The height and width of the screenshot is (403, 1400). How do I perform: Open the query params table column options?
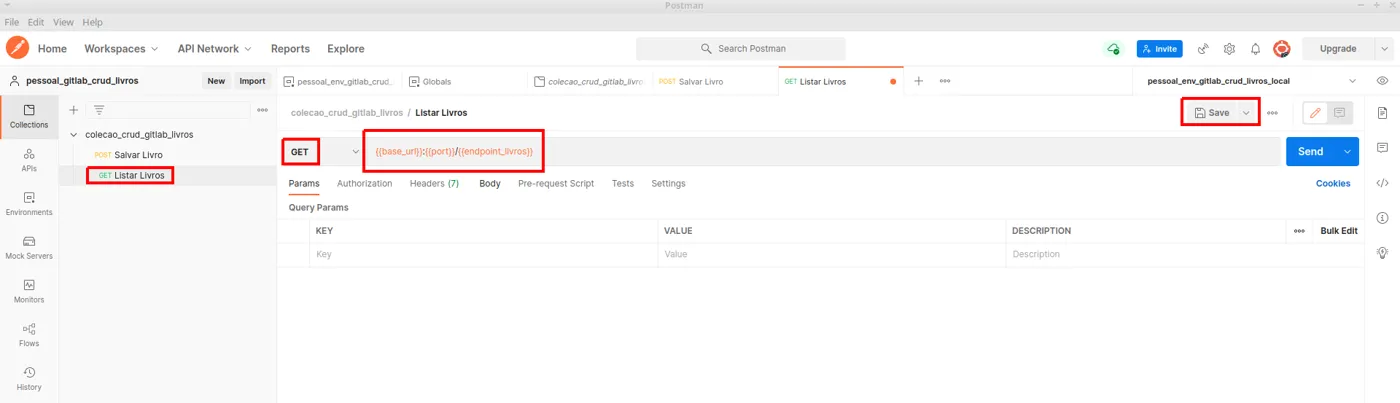(1299, 231)
